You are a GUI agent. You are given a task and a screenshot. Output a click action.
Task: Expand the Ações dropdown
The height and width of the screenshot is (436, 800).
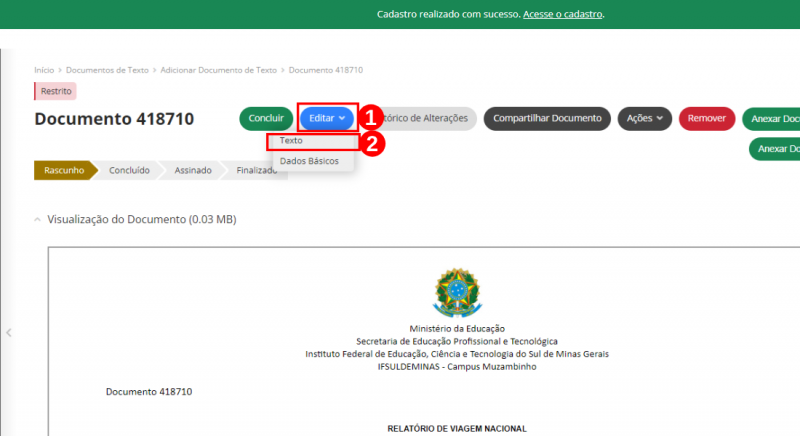[x=644, y=118]
